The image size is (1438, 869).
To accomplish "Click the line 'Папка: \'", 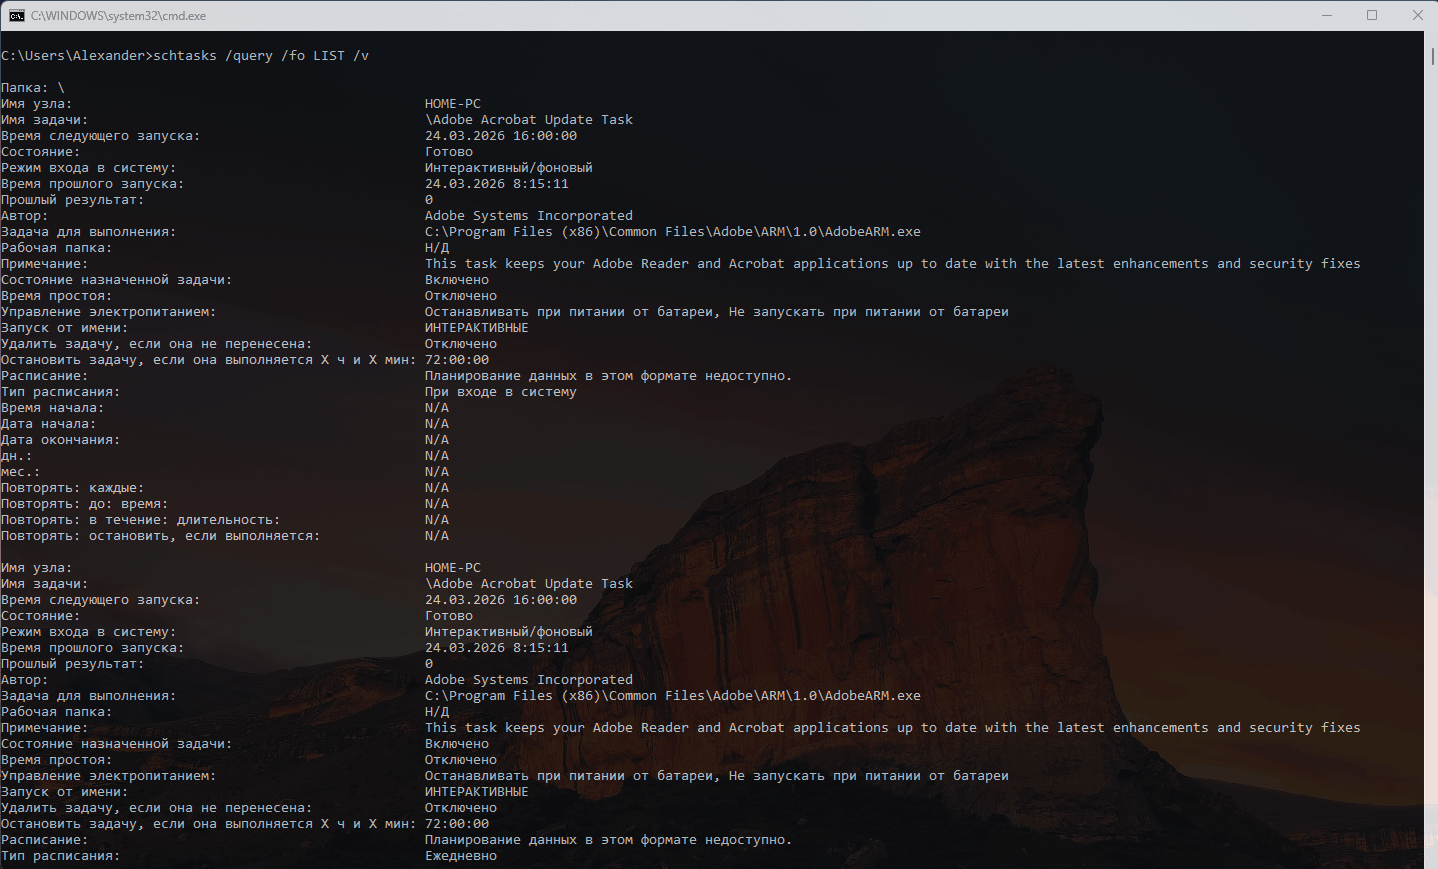I will pos(33,88).
